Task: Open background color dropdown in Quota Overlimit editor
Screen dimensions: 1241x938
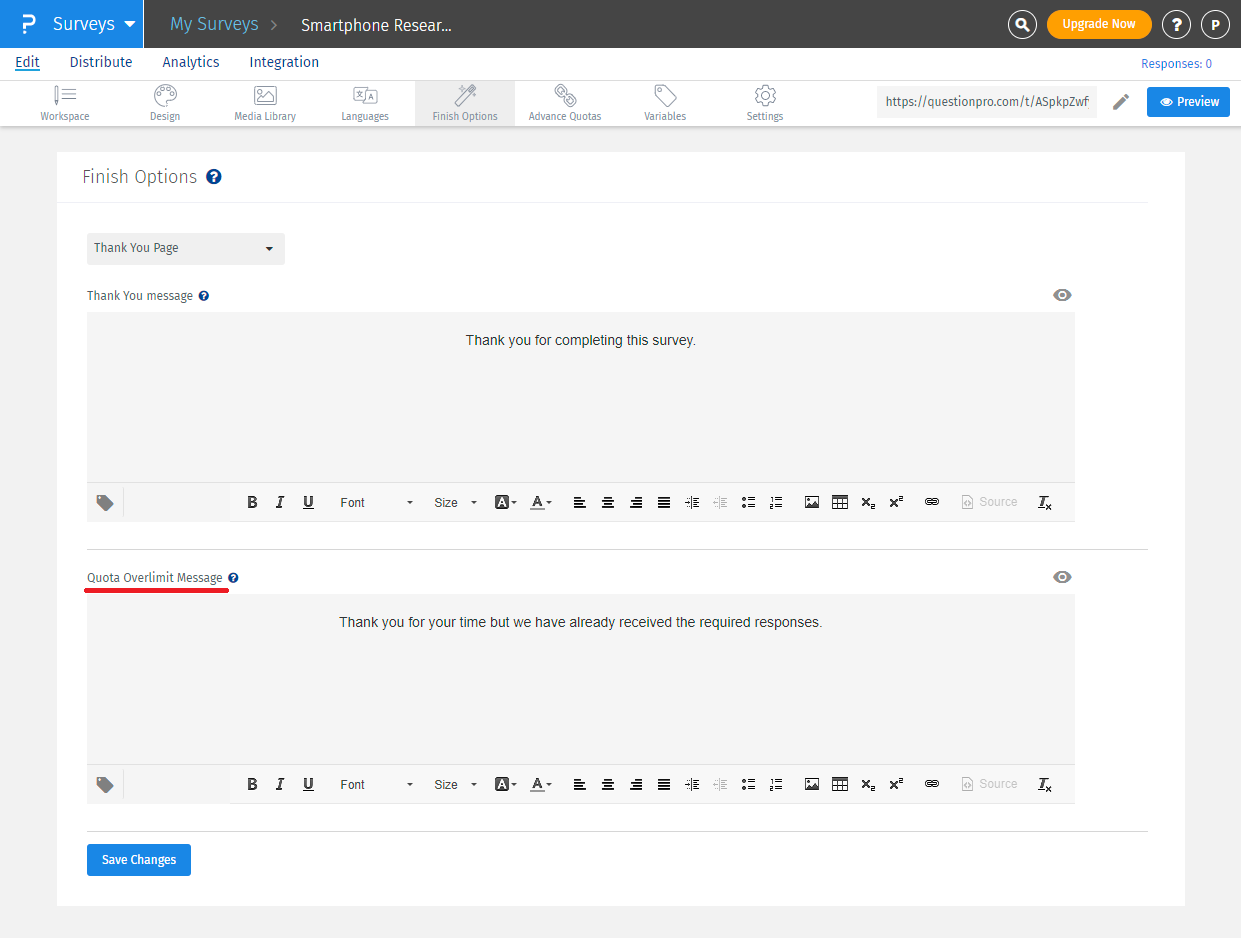Action: [x=506, y=784]
